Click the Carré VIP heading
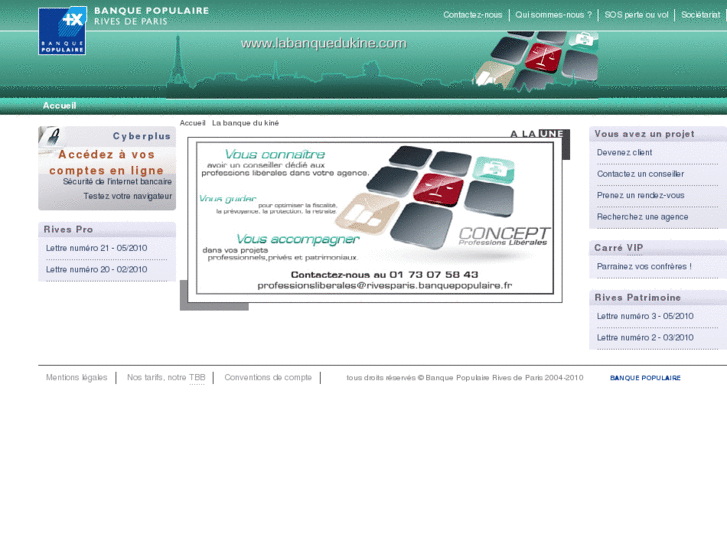The width and height of the screenshot is (727, 545). coord(619,248)
